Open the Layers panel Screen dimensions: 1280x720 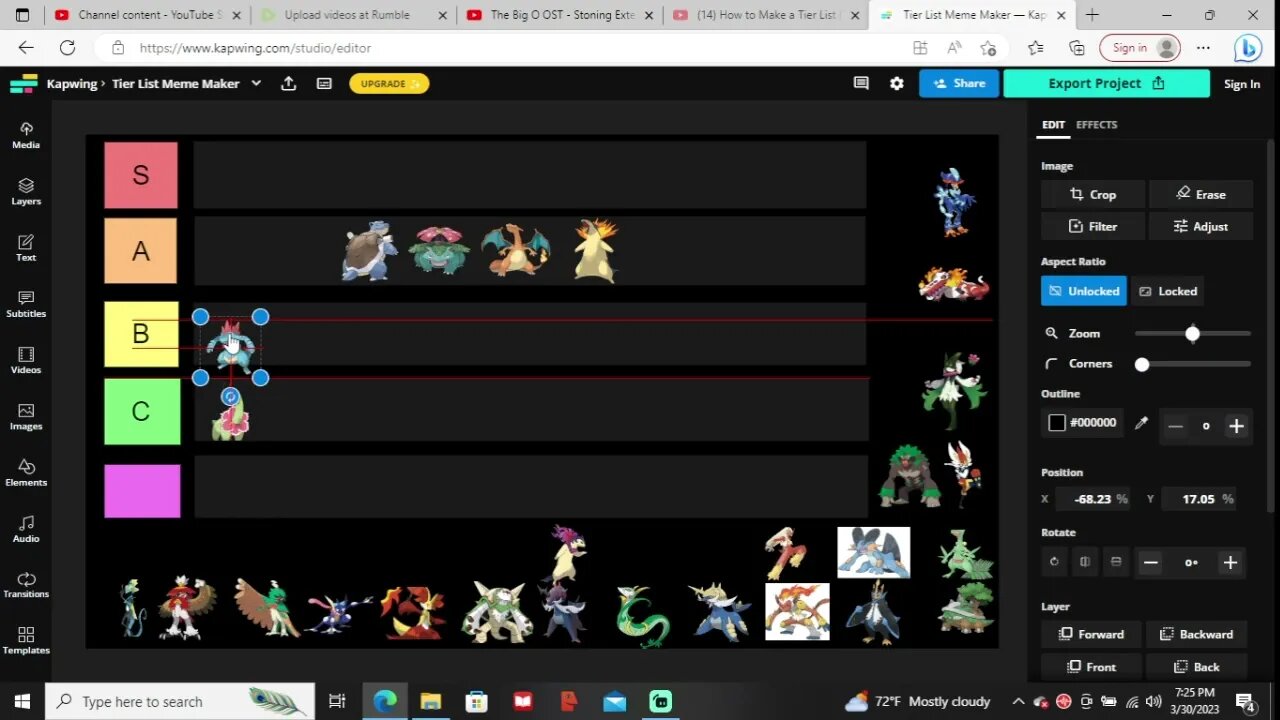[25, 192]
